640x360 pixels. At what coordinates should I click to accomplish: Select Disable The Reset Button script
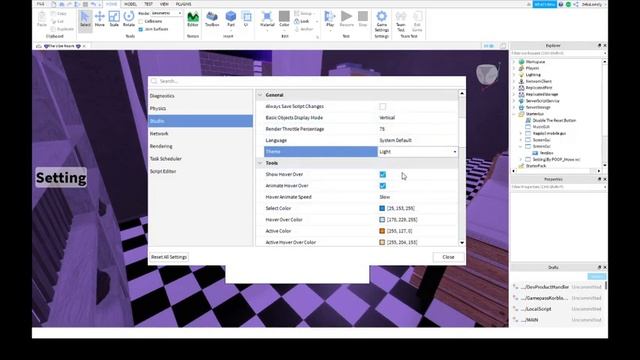click(553, 120)
